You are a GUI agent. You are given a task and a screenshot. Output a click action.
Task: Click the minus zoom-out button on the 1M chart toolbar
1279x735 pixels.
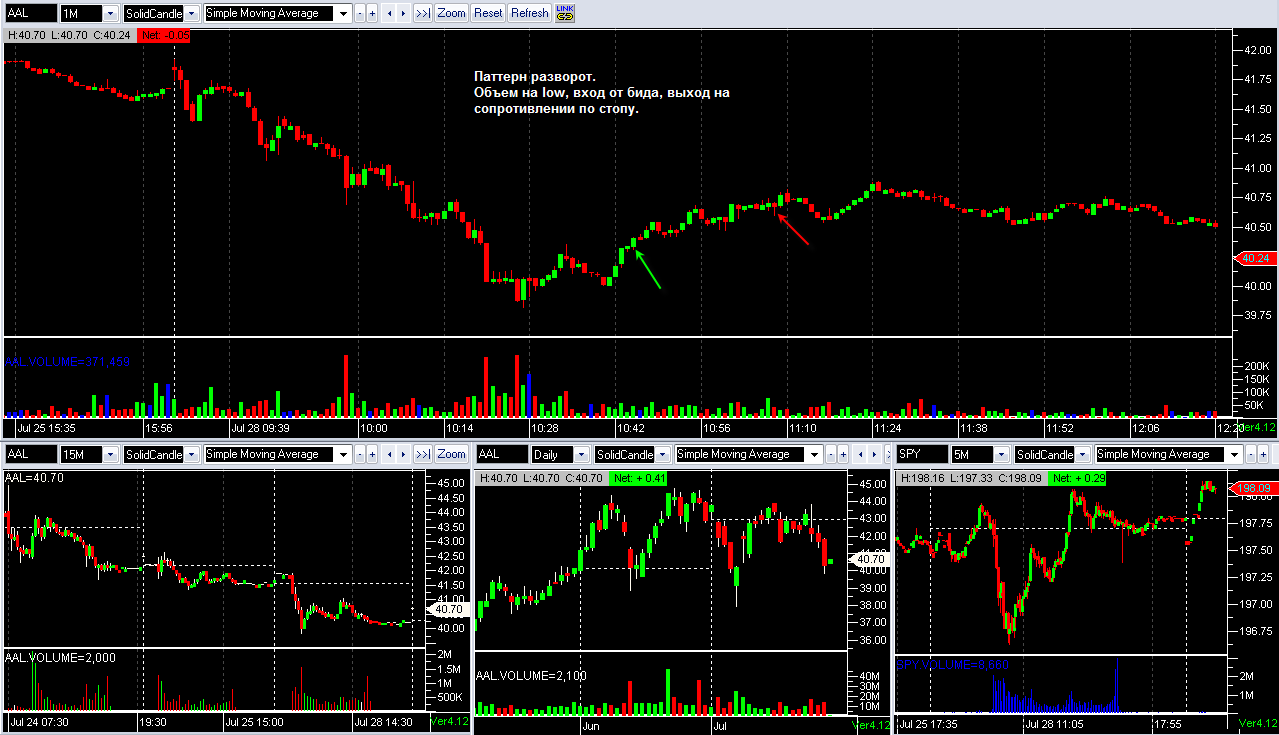359,14
